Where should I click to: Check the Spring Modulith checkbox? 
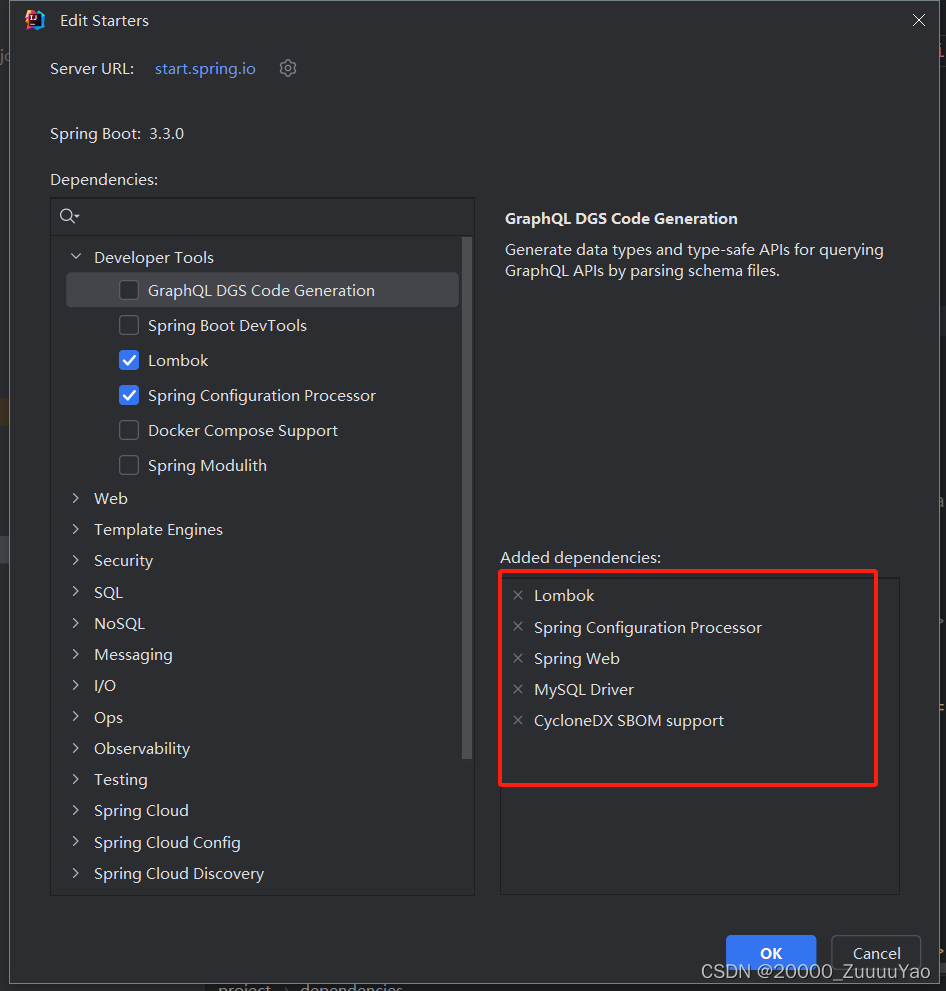[x=129, y=466]
